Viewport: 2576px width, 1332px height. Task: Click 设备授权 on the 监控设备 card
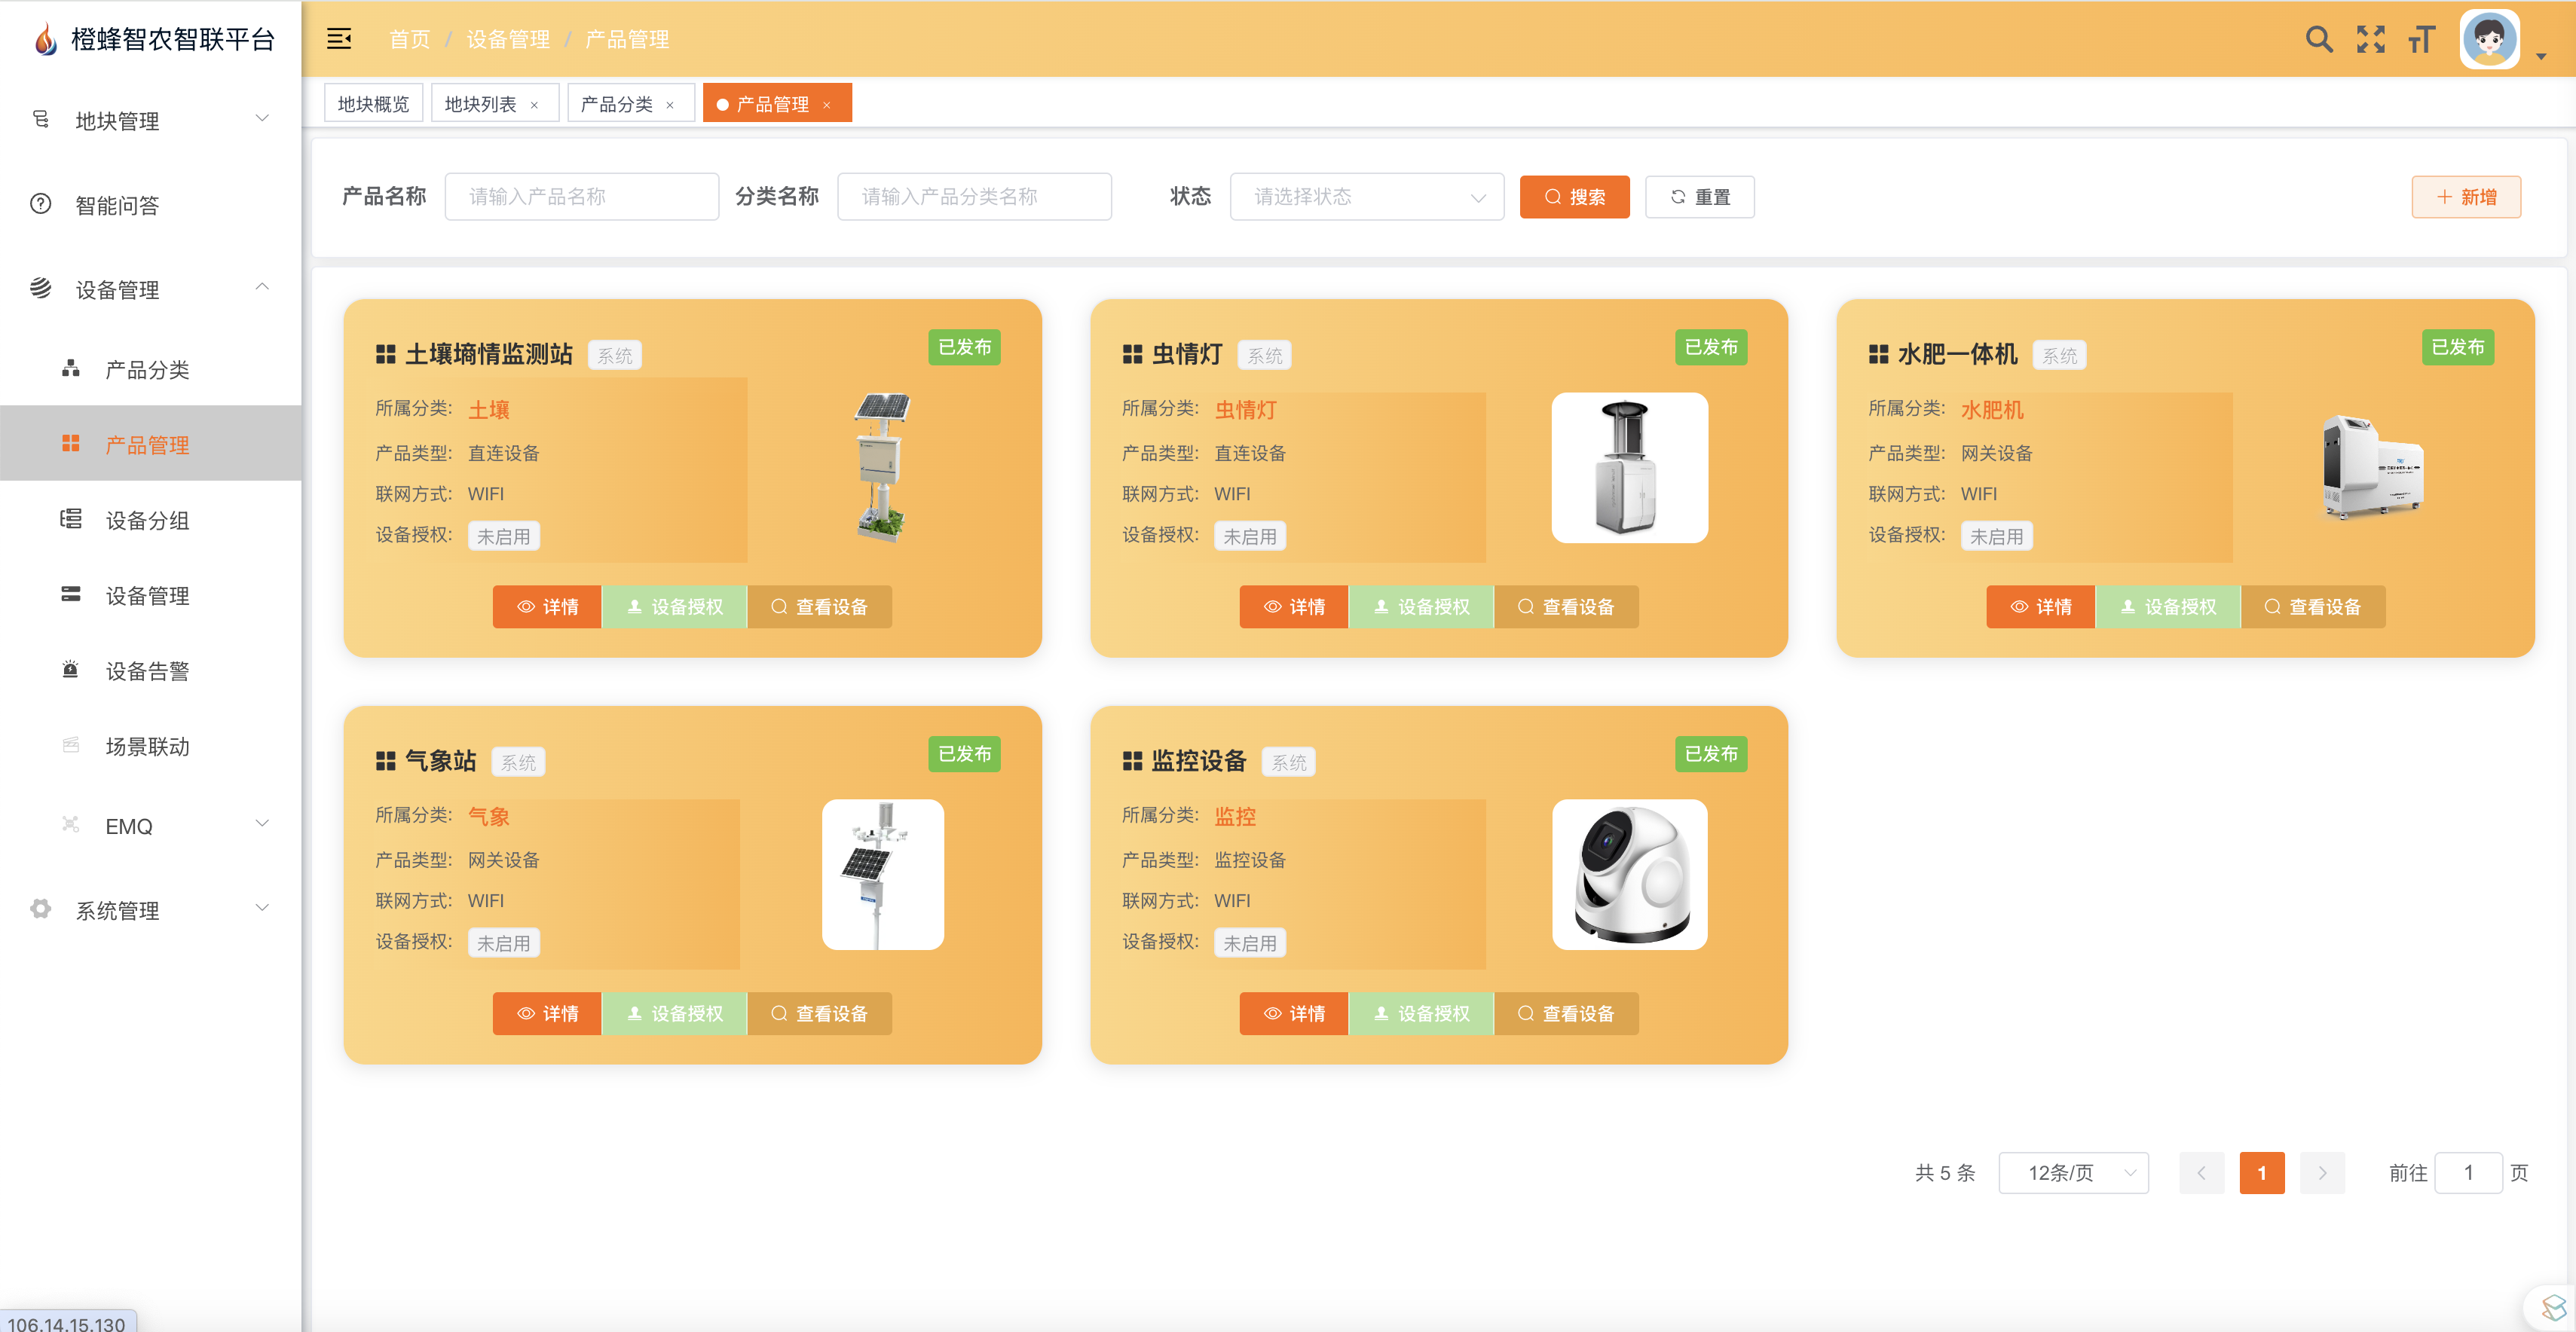tap(1422, 1013)
